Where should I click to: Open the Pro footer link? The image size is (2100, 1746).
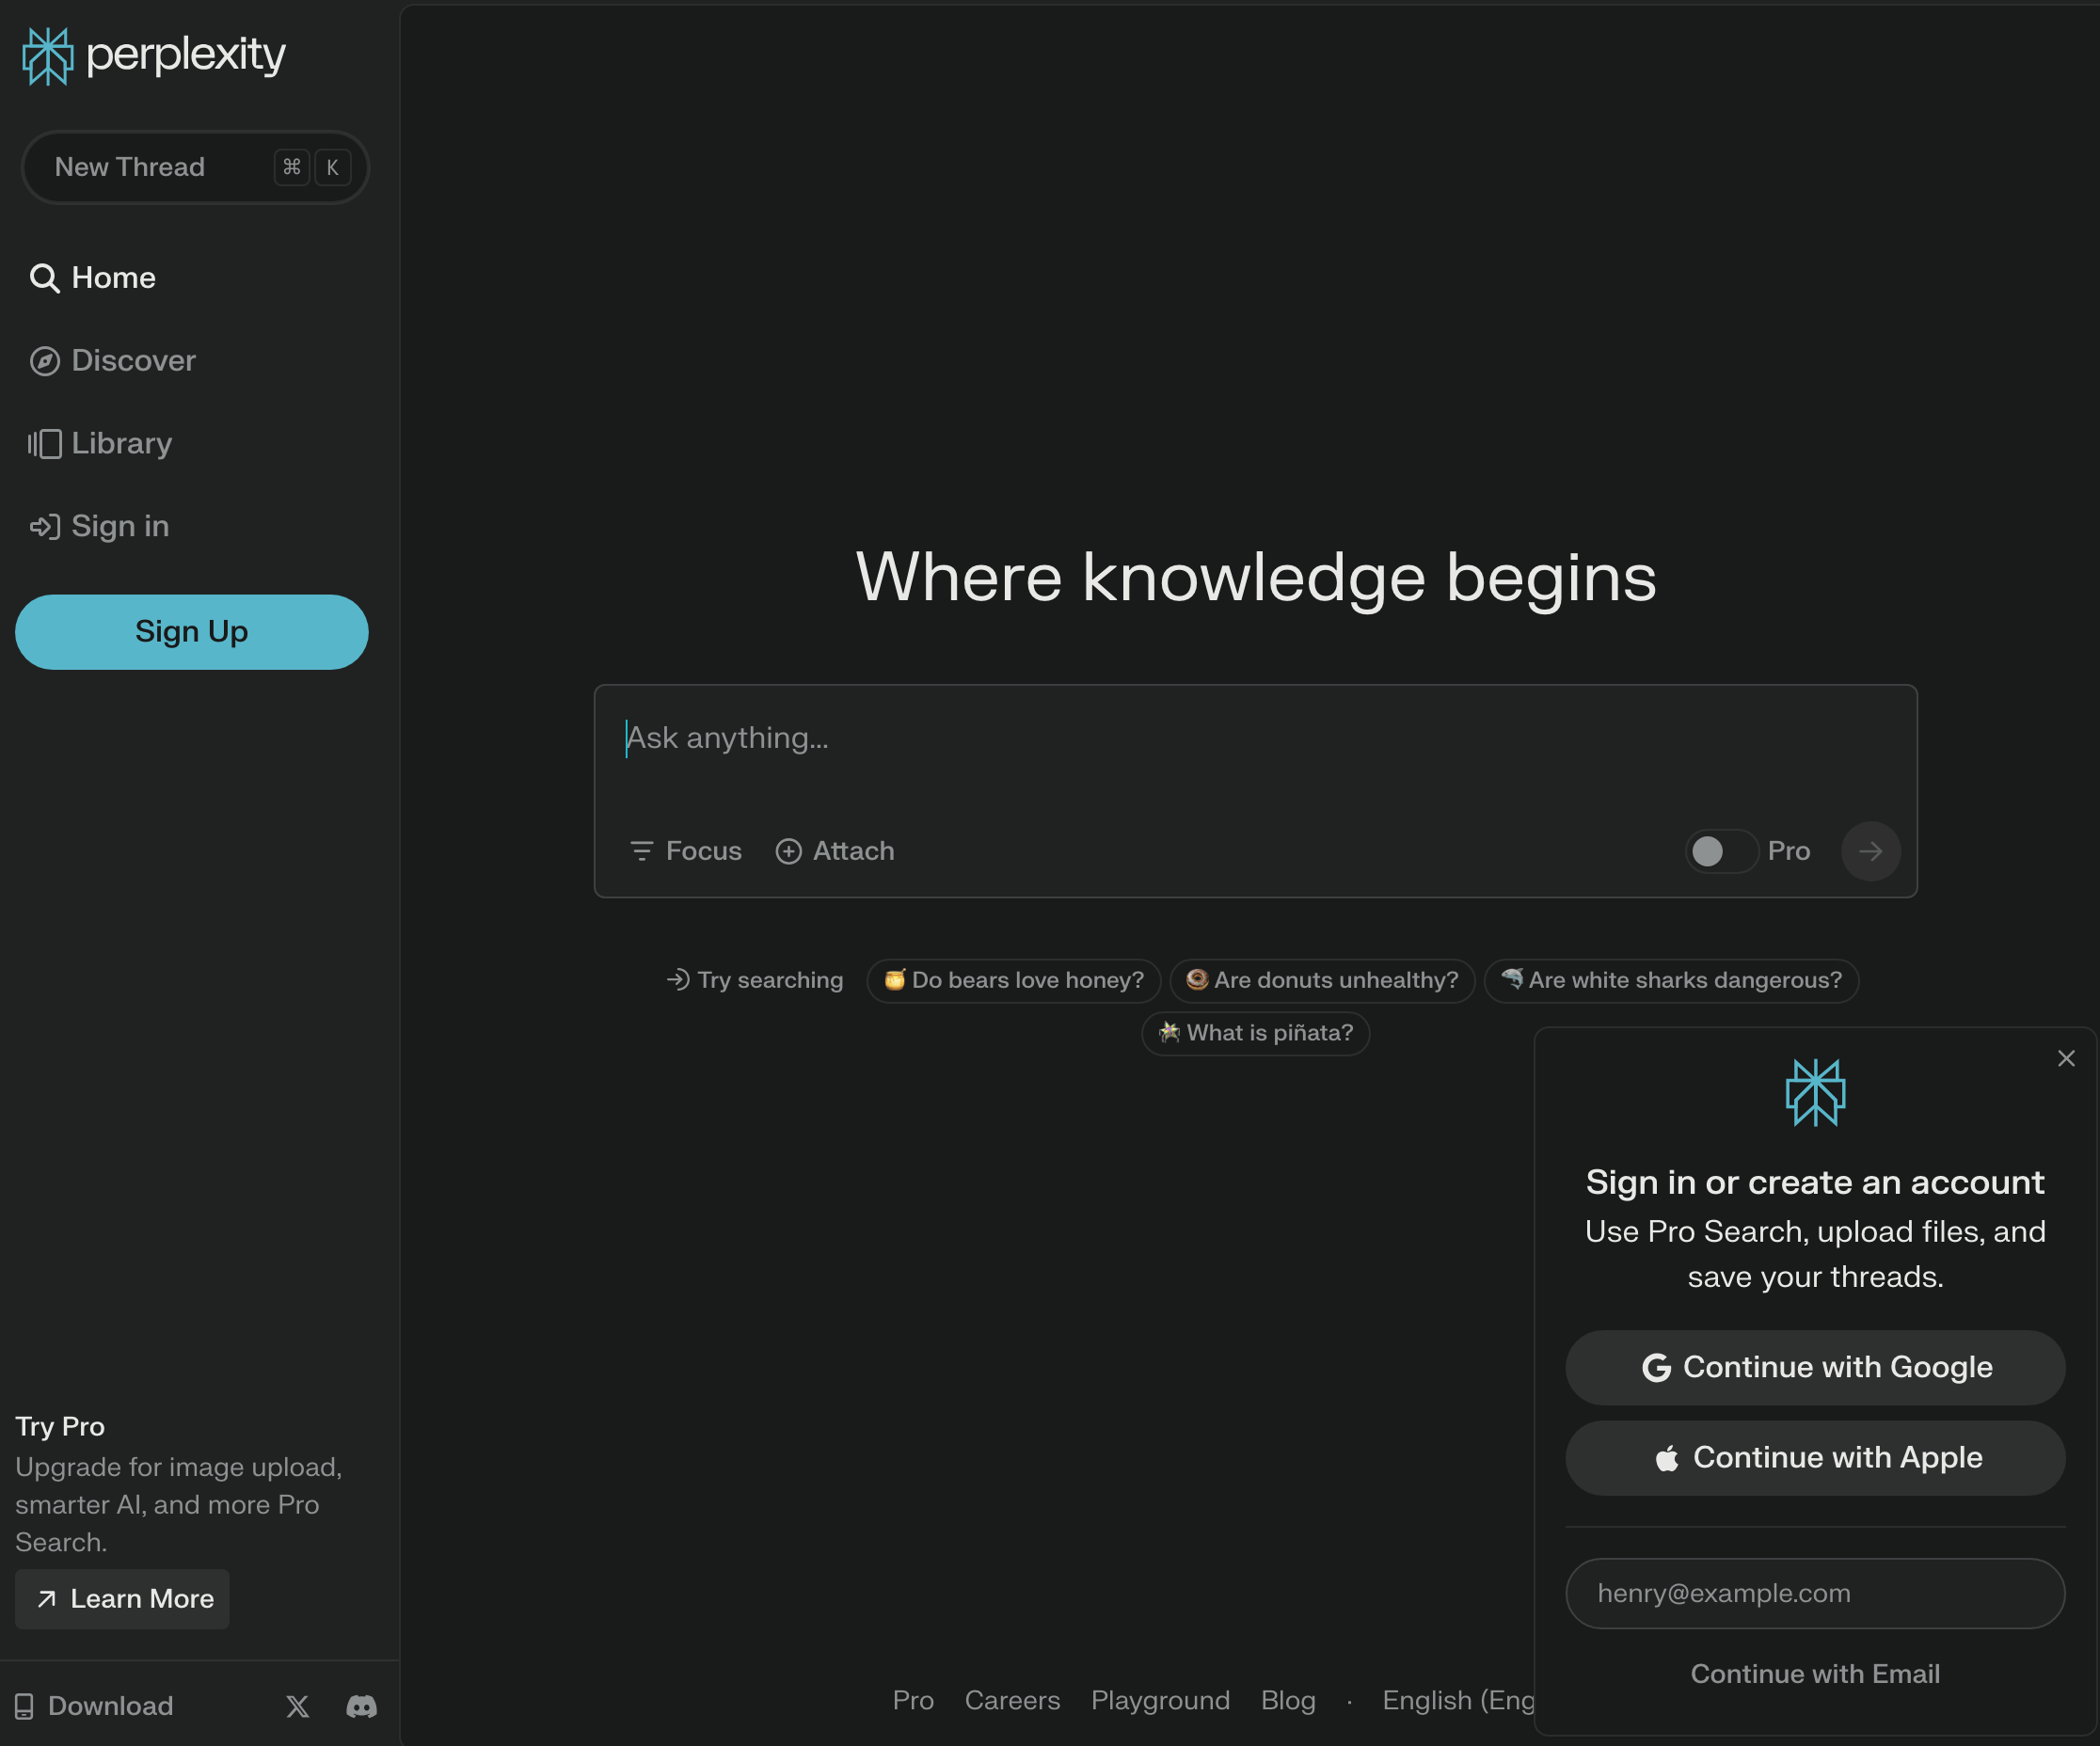coord(913,1700)
